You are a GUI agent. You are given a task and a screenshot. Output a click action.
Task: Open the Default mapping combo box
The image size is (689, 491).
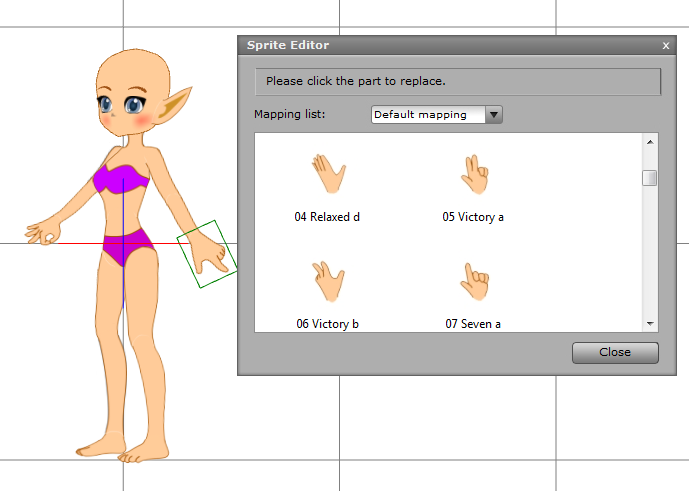pyautogui.click(x=427, y=115)
